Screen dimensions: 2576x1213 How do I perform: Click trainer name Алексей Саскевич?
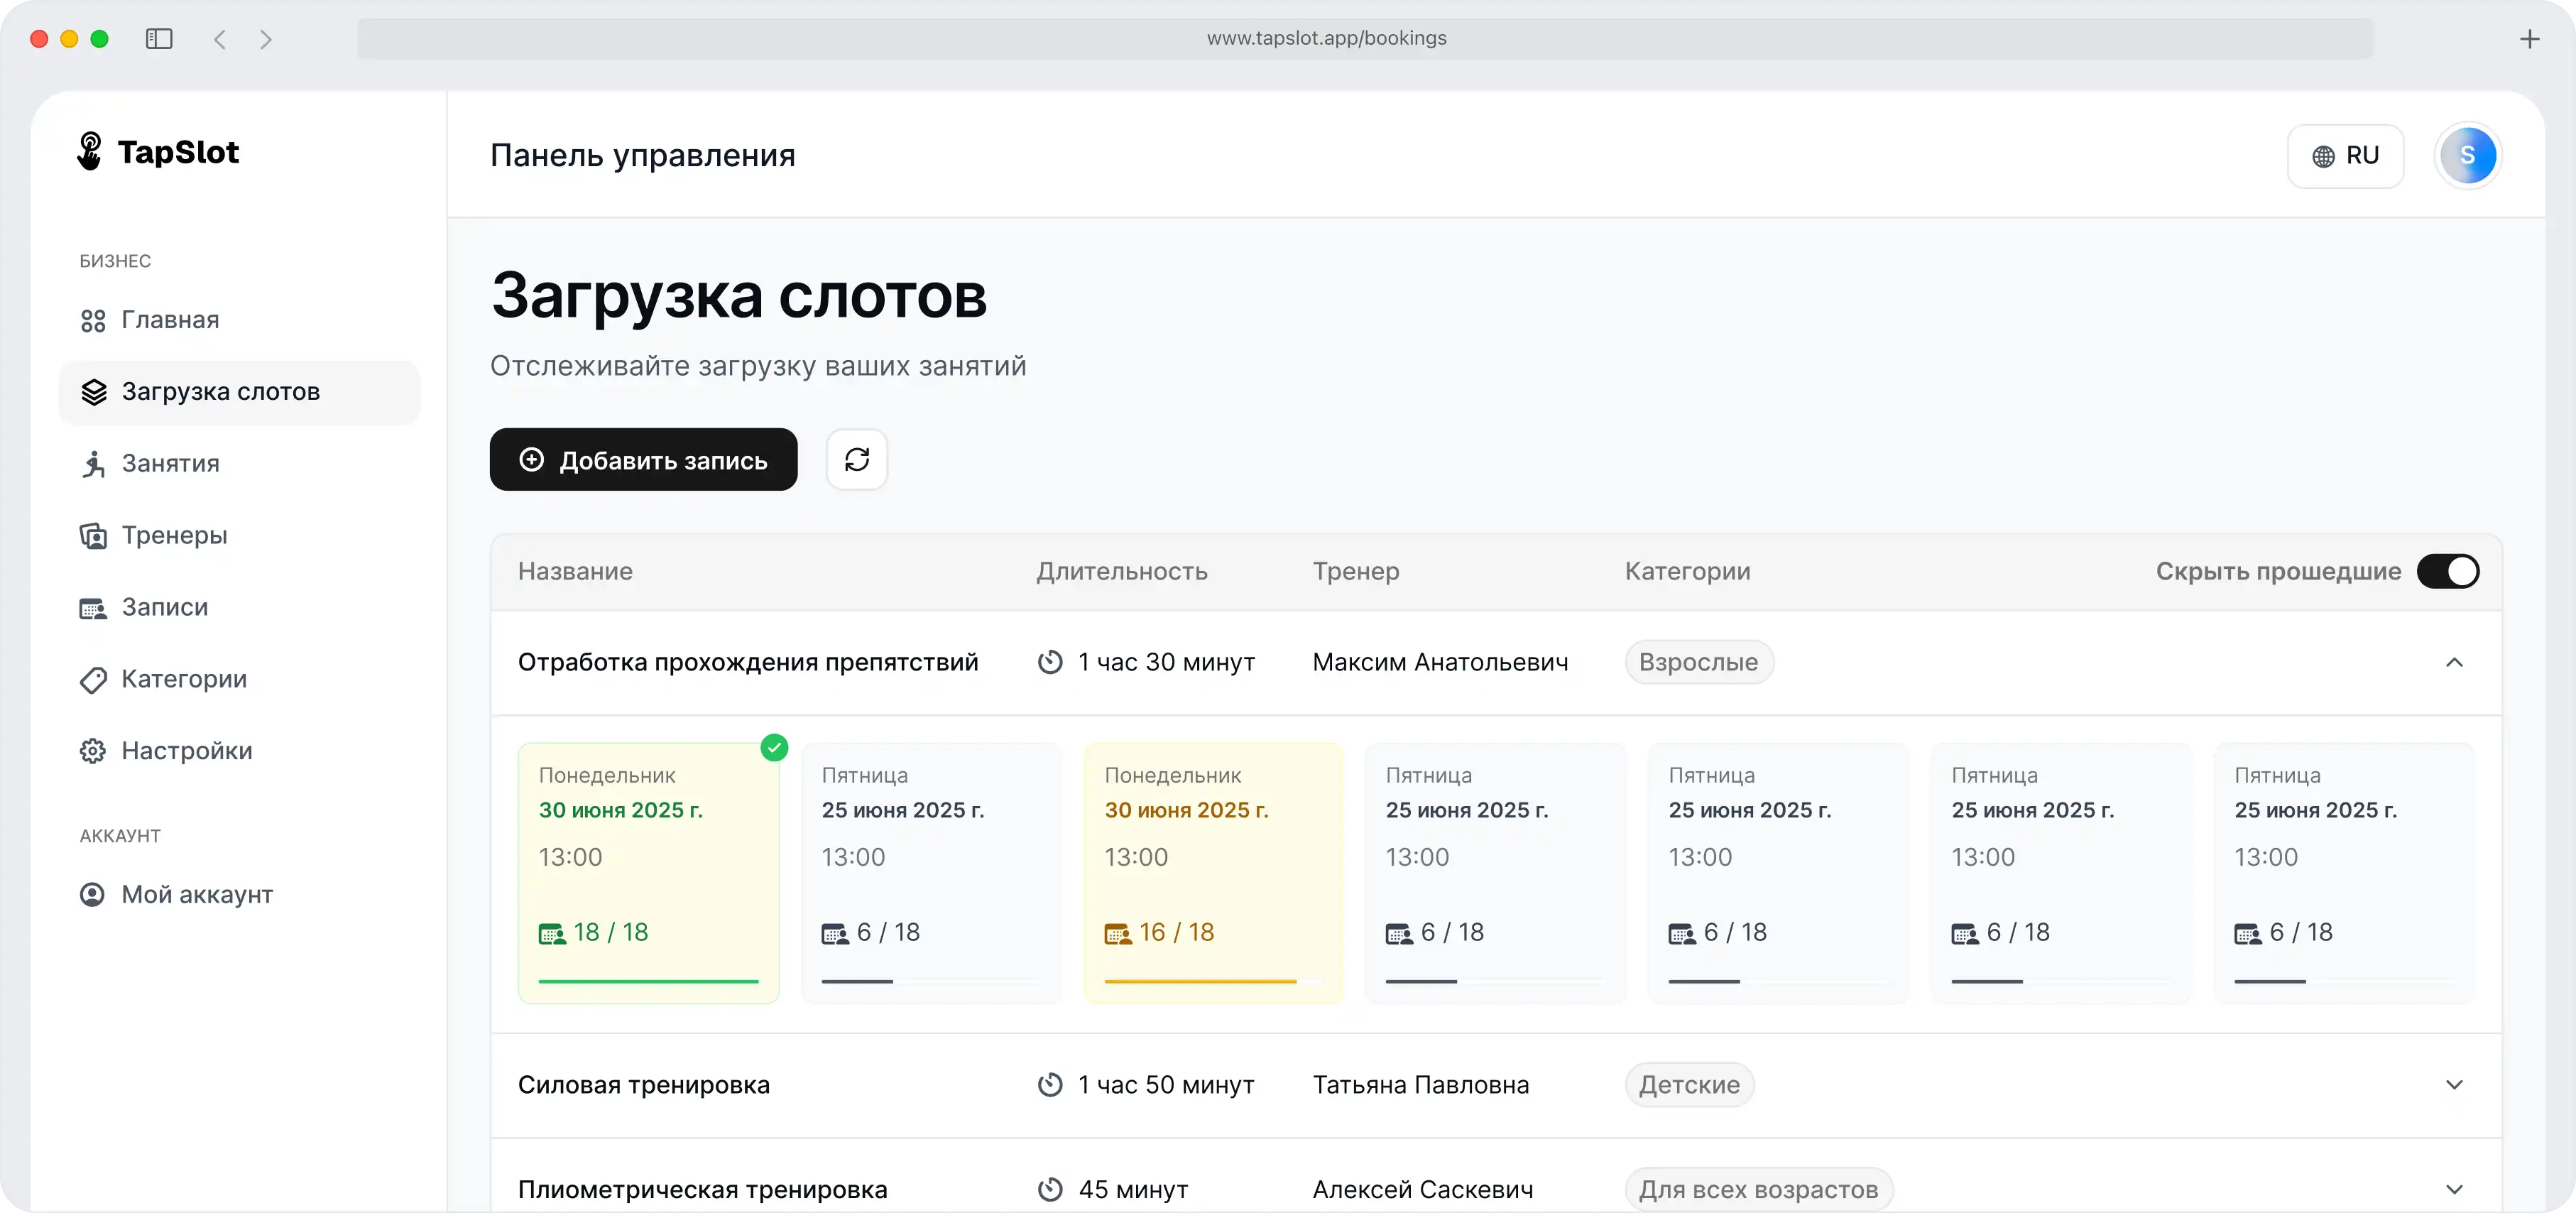pos(1423,1190)
